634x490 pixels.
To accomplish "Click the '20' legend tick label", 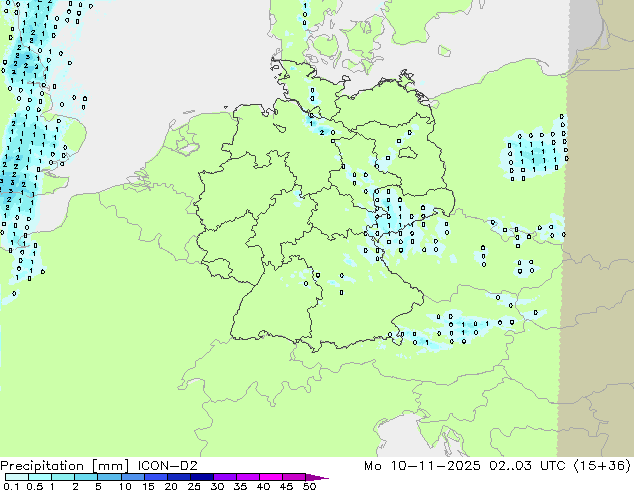I will tap(171, 486).
